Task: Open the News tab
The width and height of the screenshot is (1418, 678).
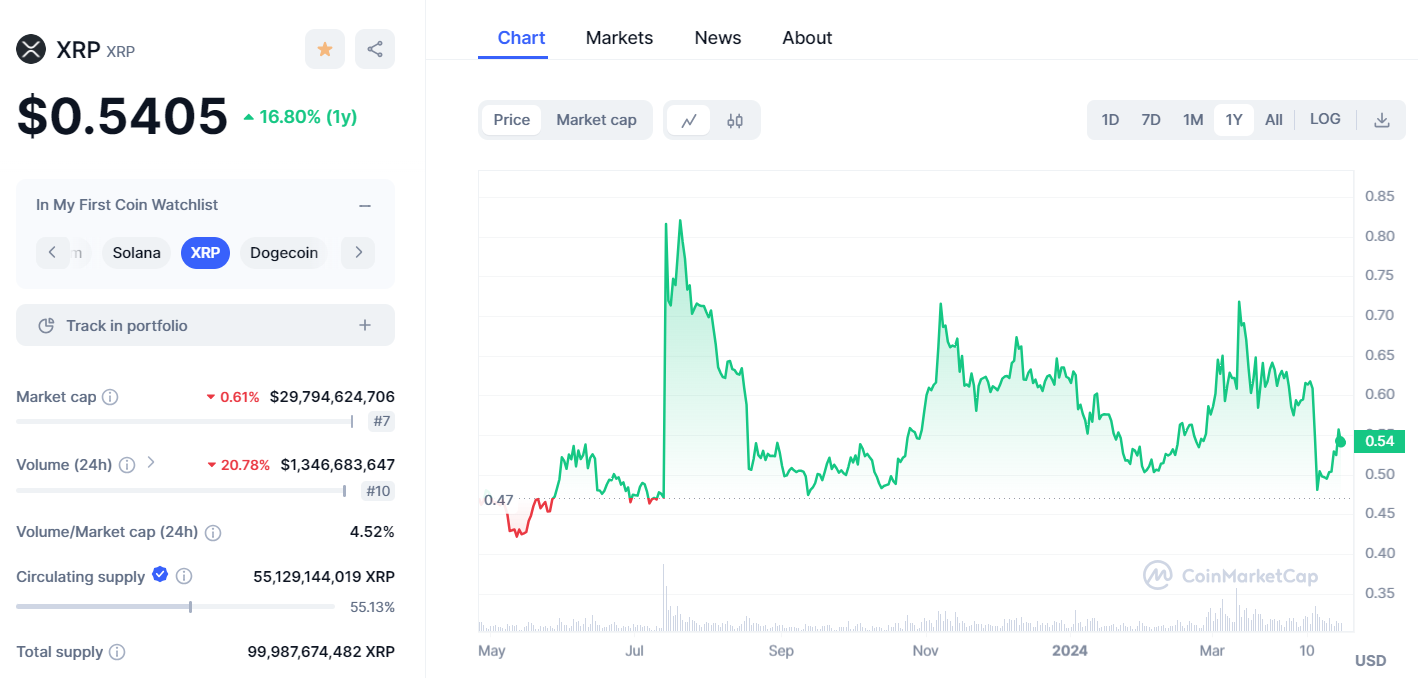Action: tap(718, 38)
